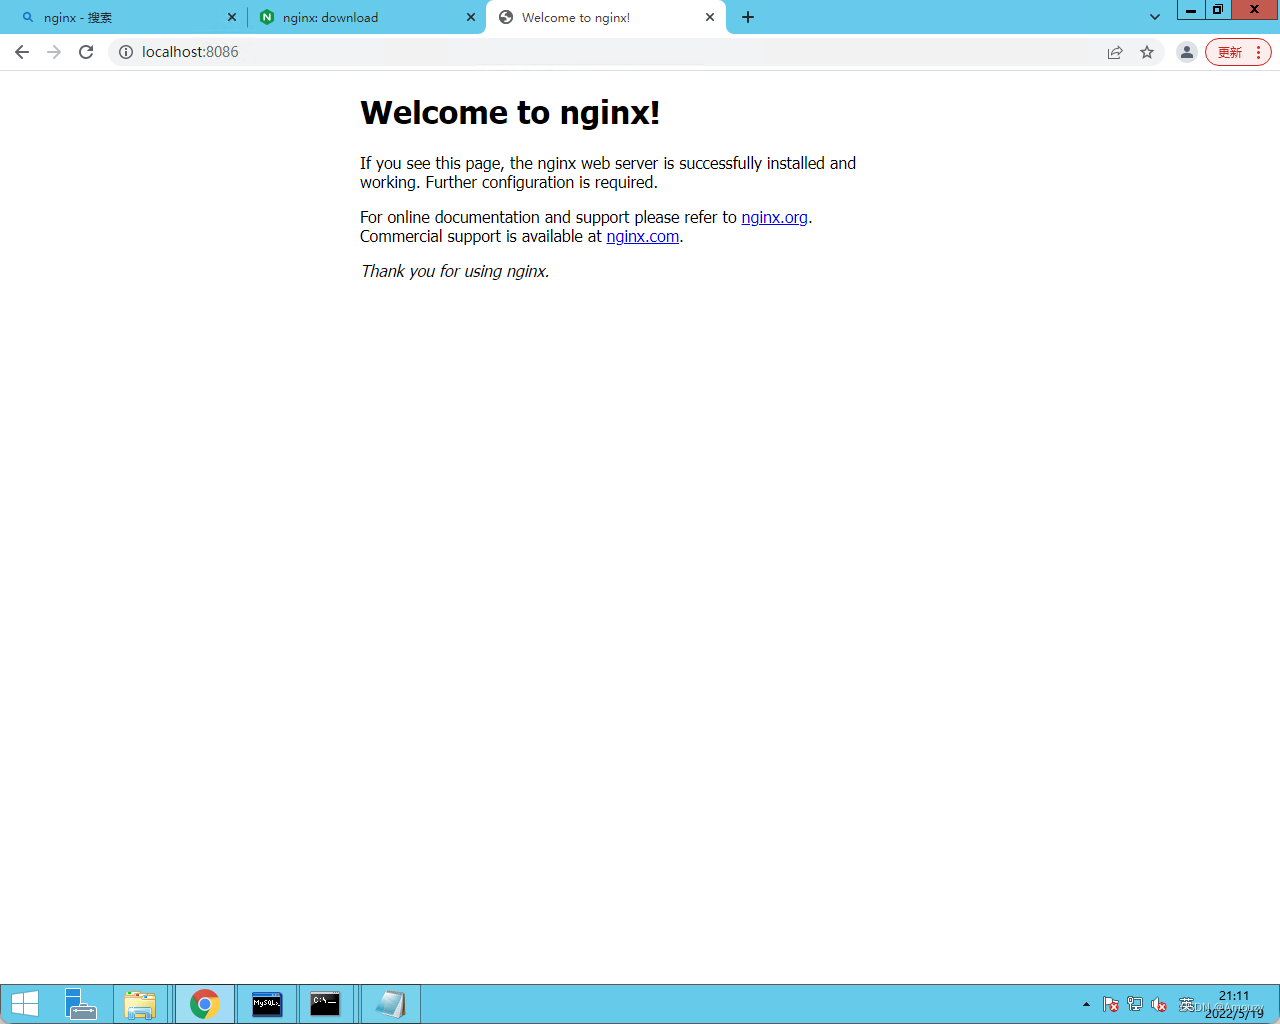Open MySQL Command Line Client from taskbar
Image resolution: width=1280 pixels, height=1024 pixels.
click(267, 1003)
